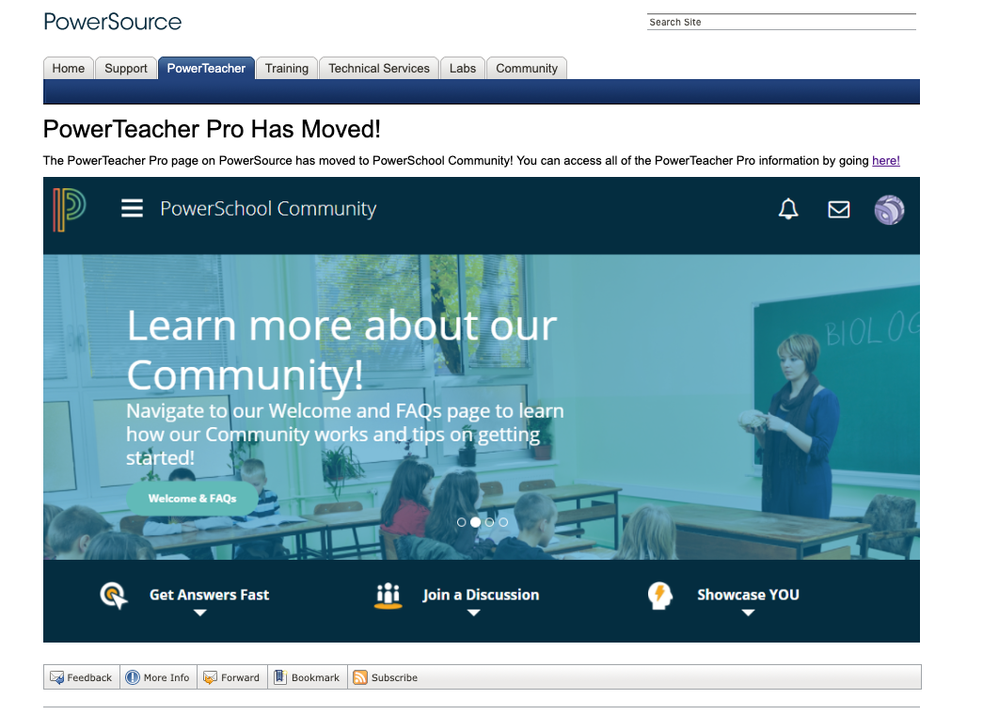Open the mail envelope icon
The width and height of the screenshot is (999, 716).
coord(839,209)
